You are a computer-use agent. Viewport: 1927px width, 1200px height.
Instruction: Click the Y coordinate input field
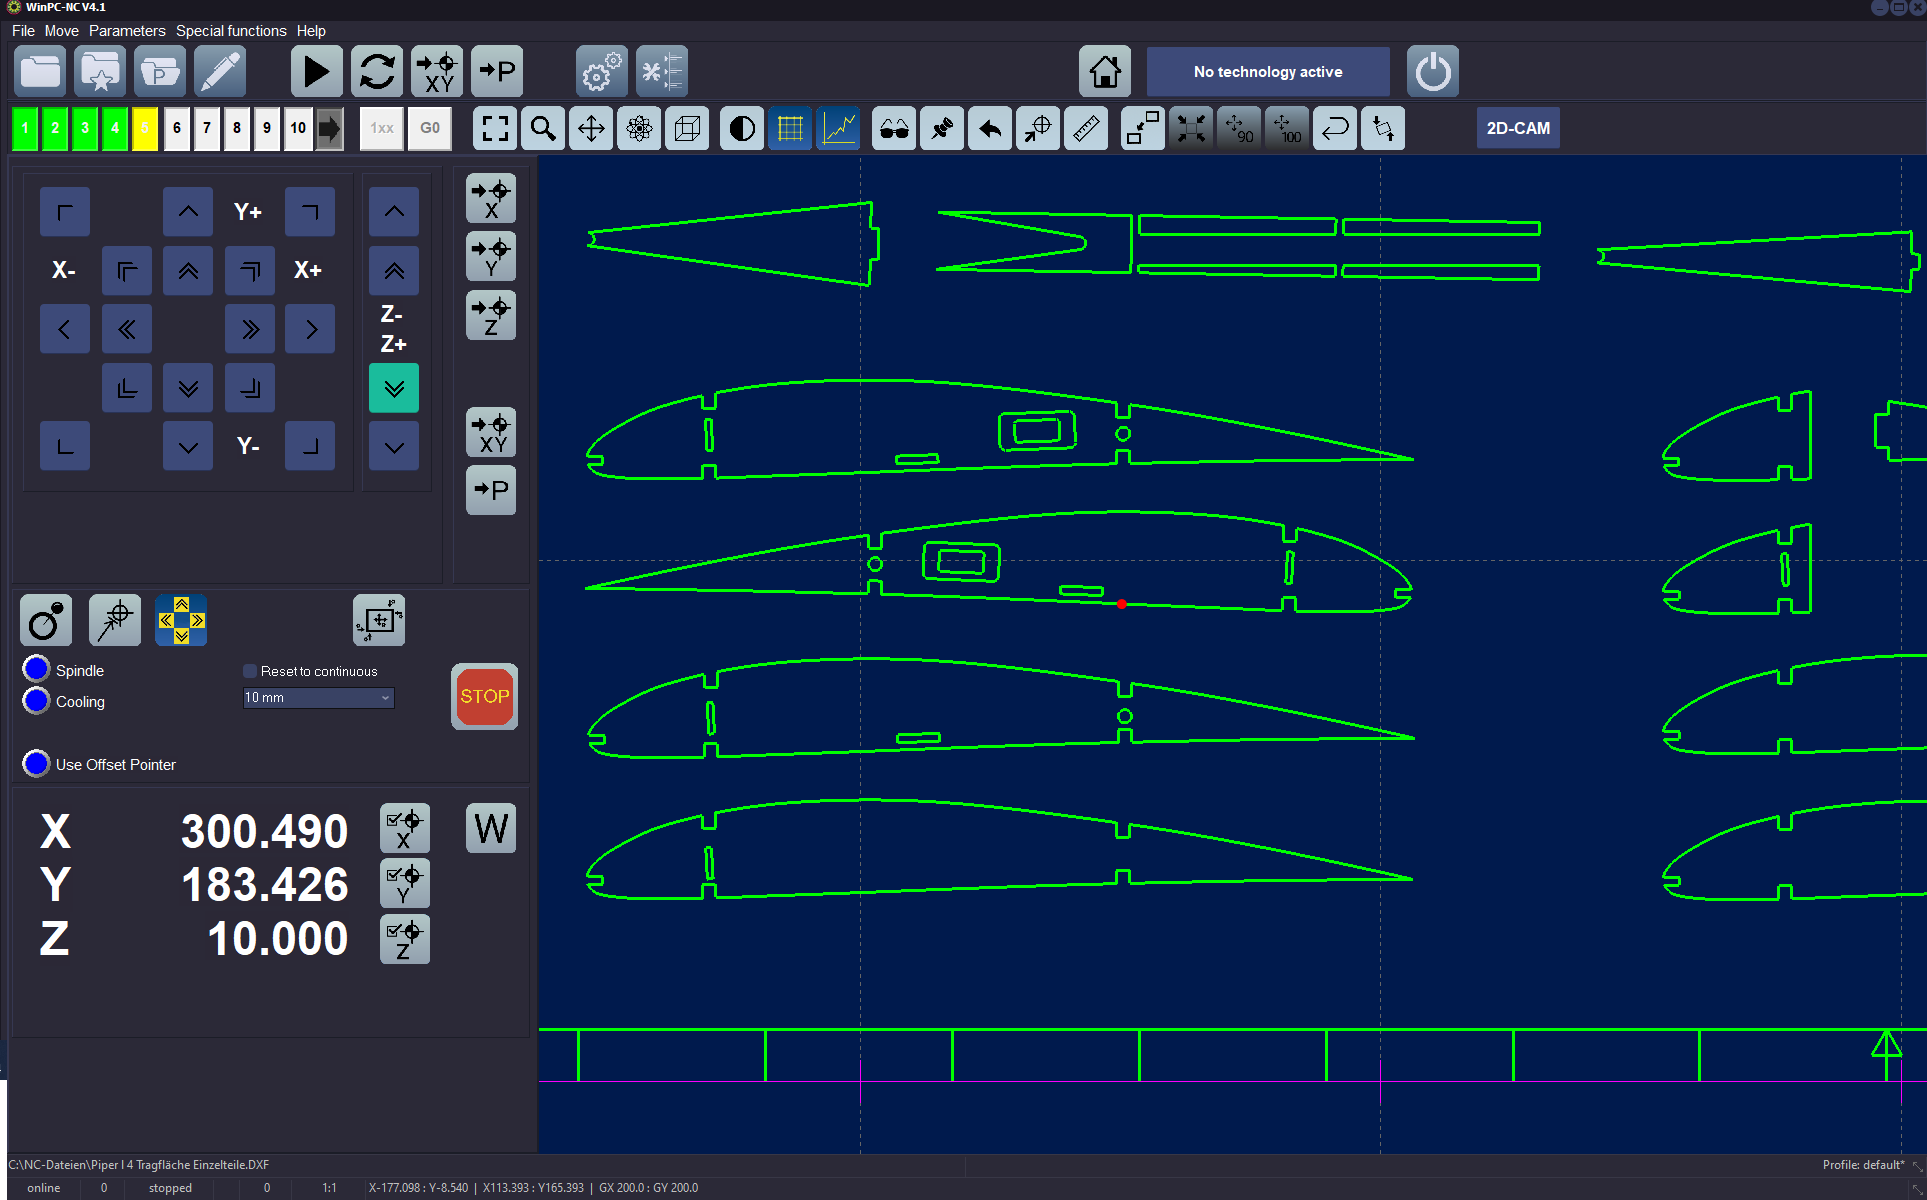(263, 885)
